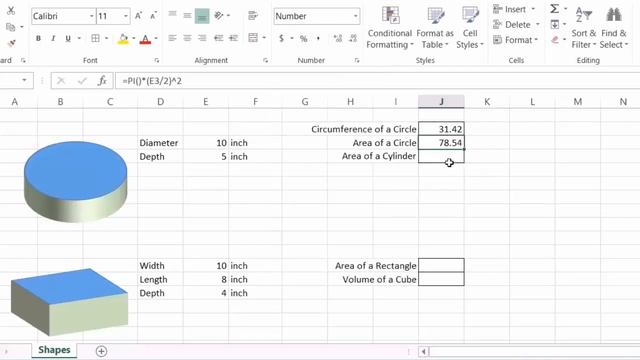The width and height of the screenshot is (640, 360).
Task: Open Format cells menu
Action: pyautogui.click(x=515, y=40)
